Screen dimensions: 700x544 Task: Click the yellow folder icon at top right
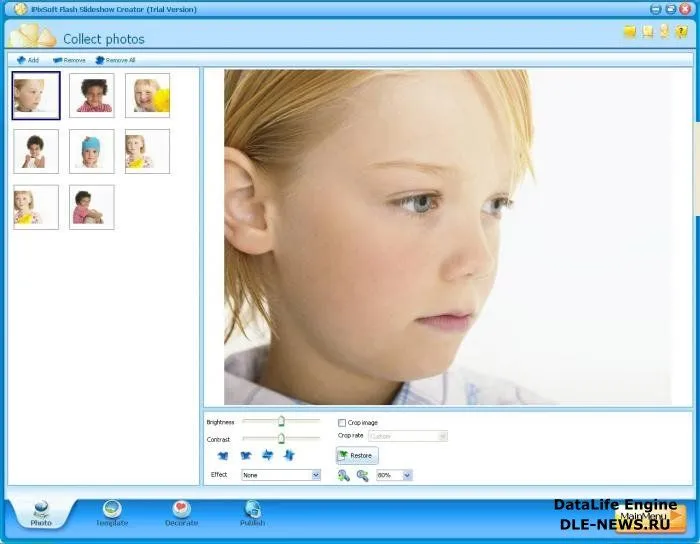tap(629, 32)
